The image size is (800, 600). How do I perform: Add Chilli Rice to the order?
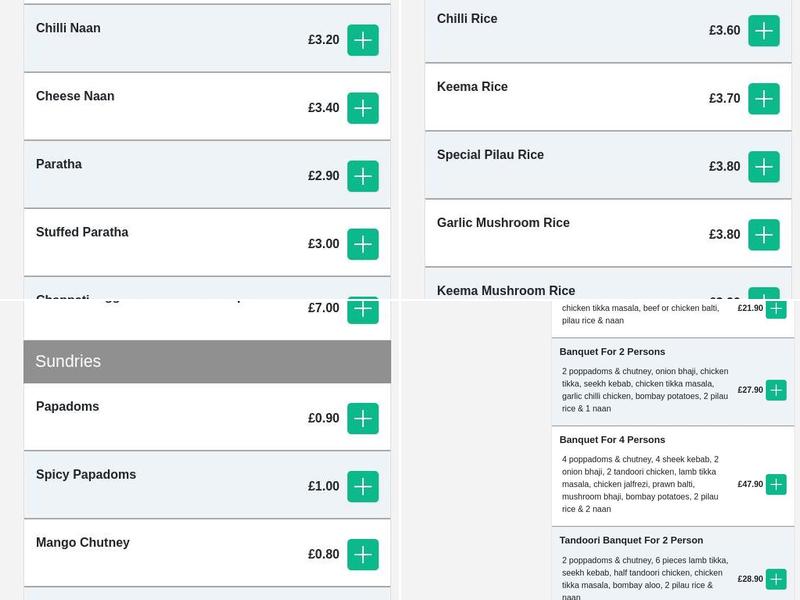pos(764,31)
